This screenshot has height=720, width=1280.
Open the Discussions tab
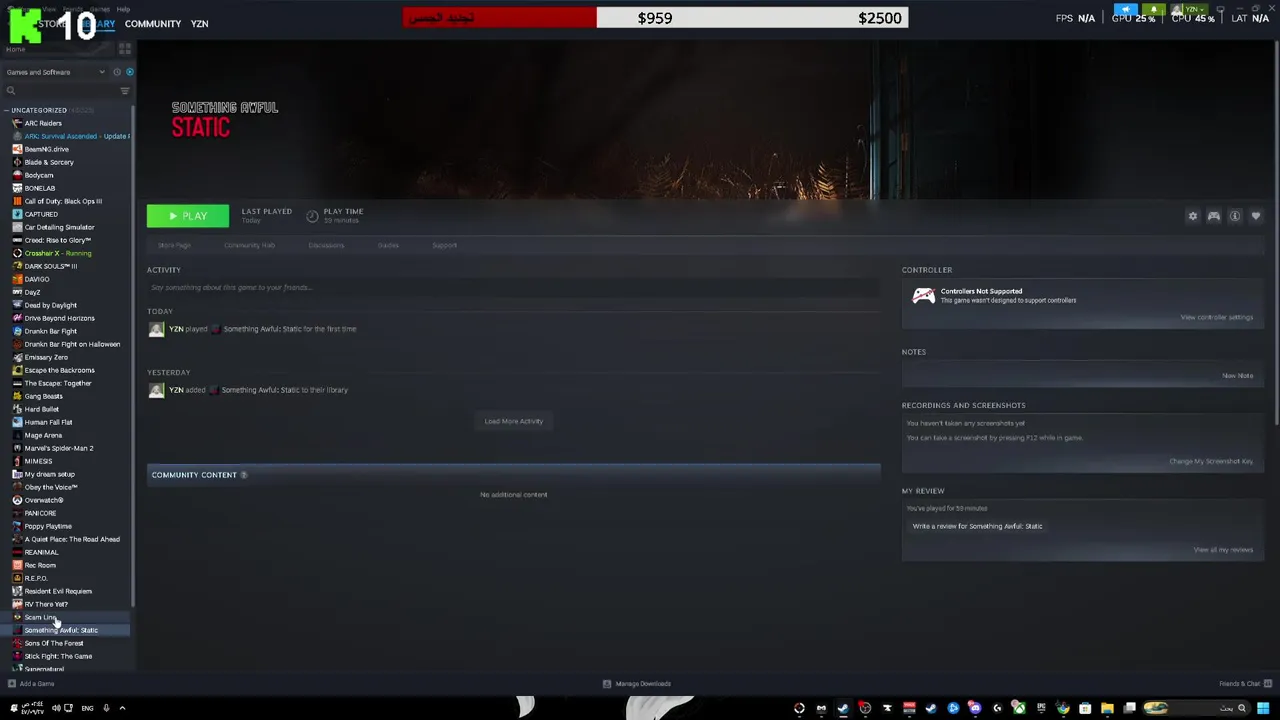click(x=326, y=245)
